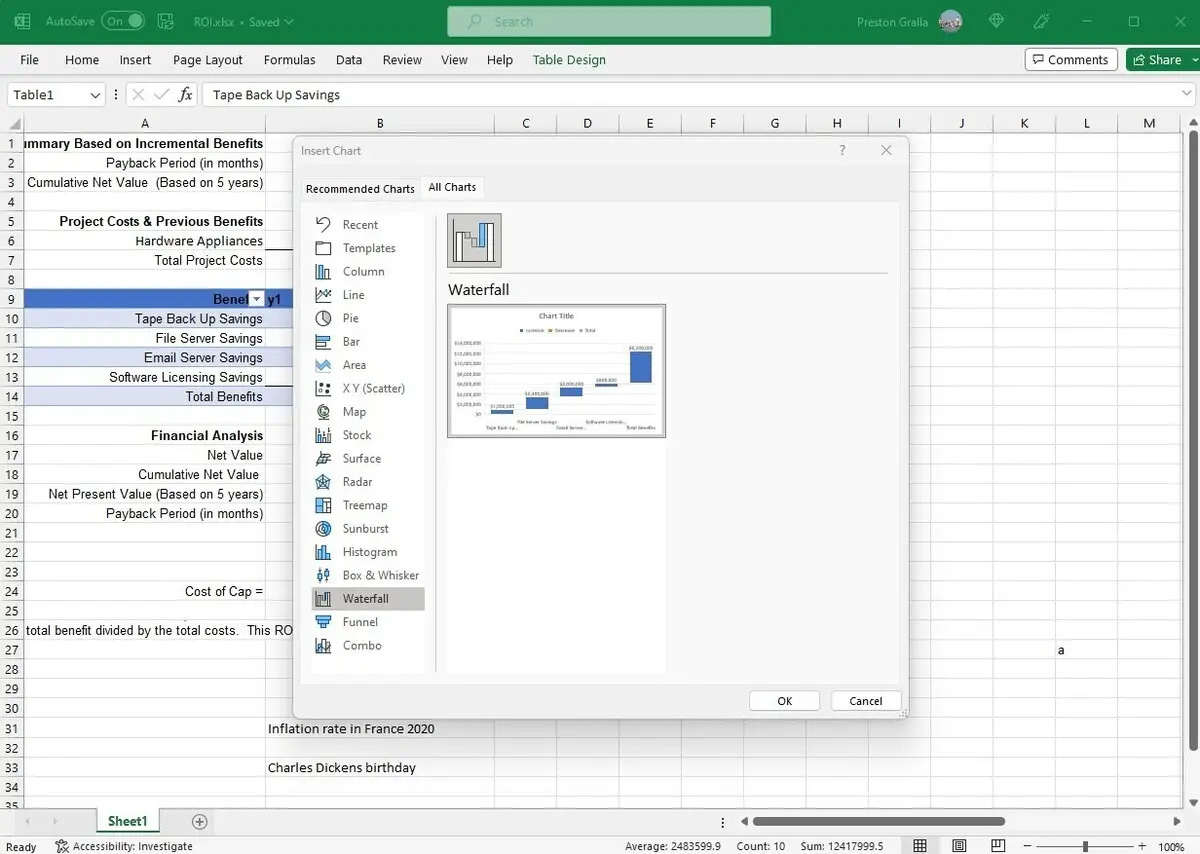1200x854 pixels.
Task: Pick the Funnel chart type icon
Action: 323,622
